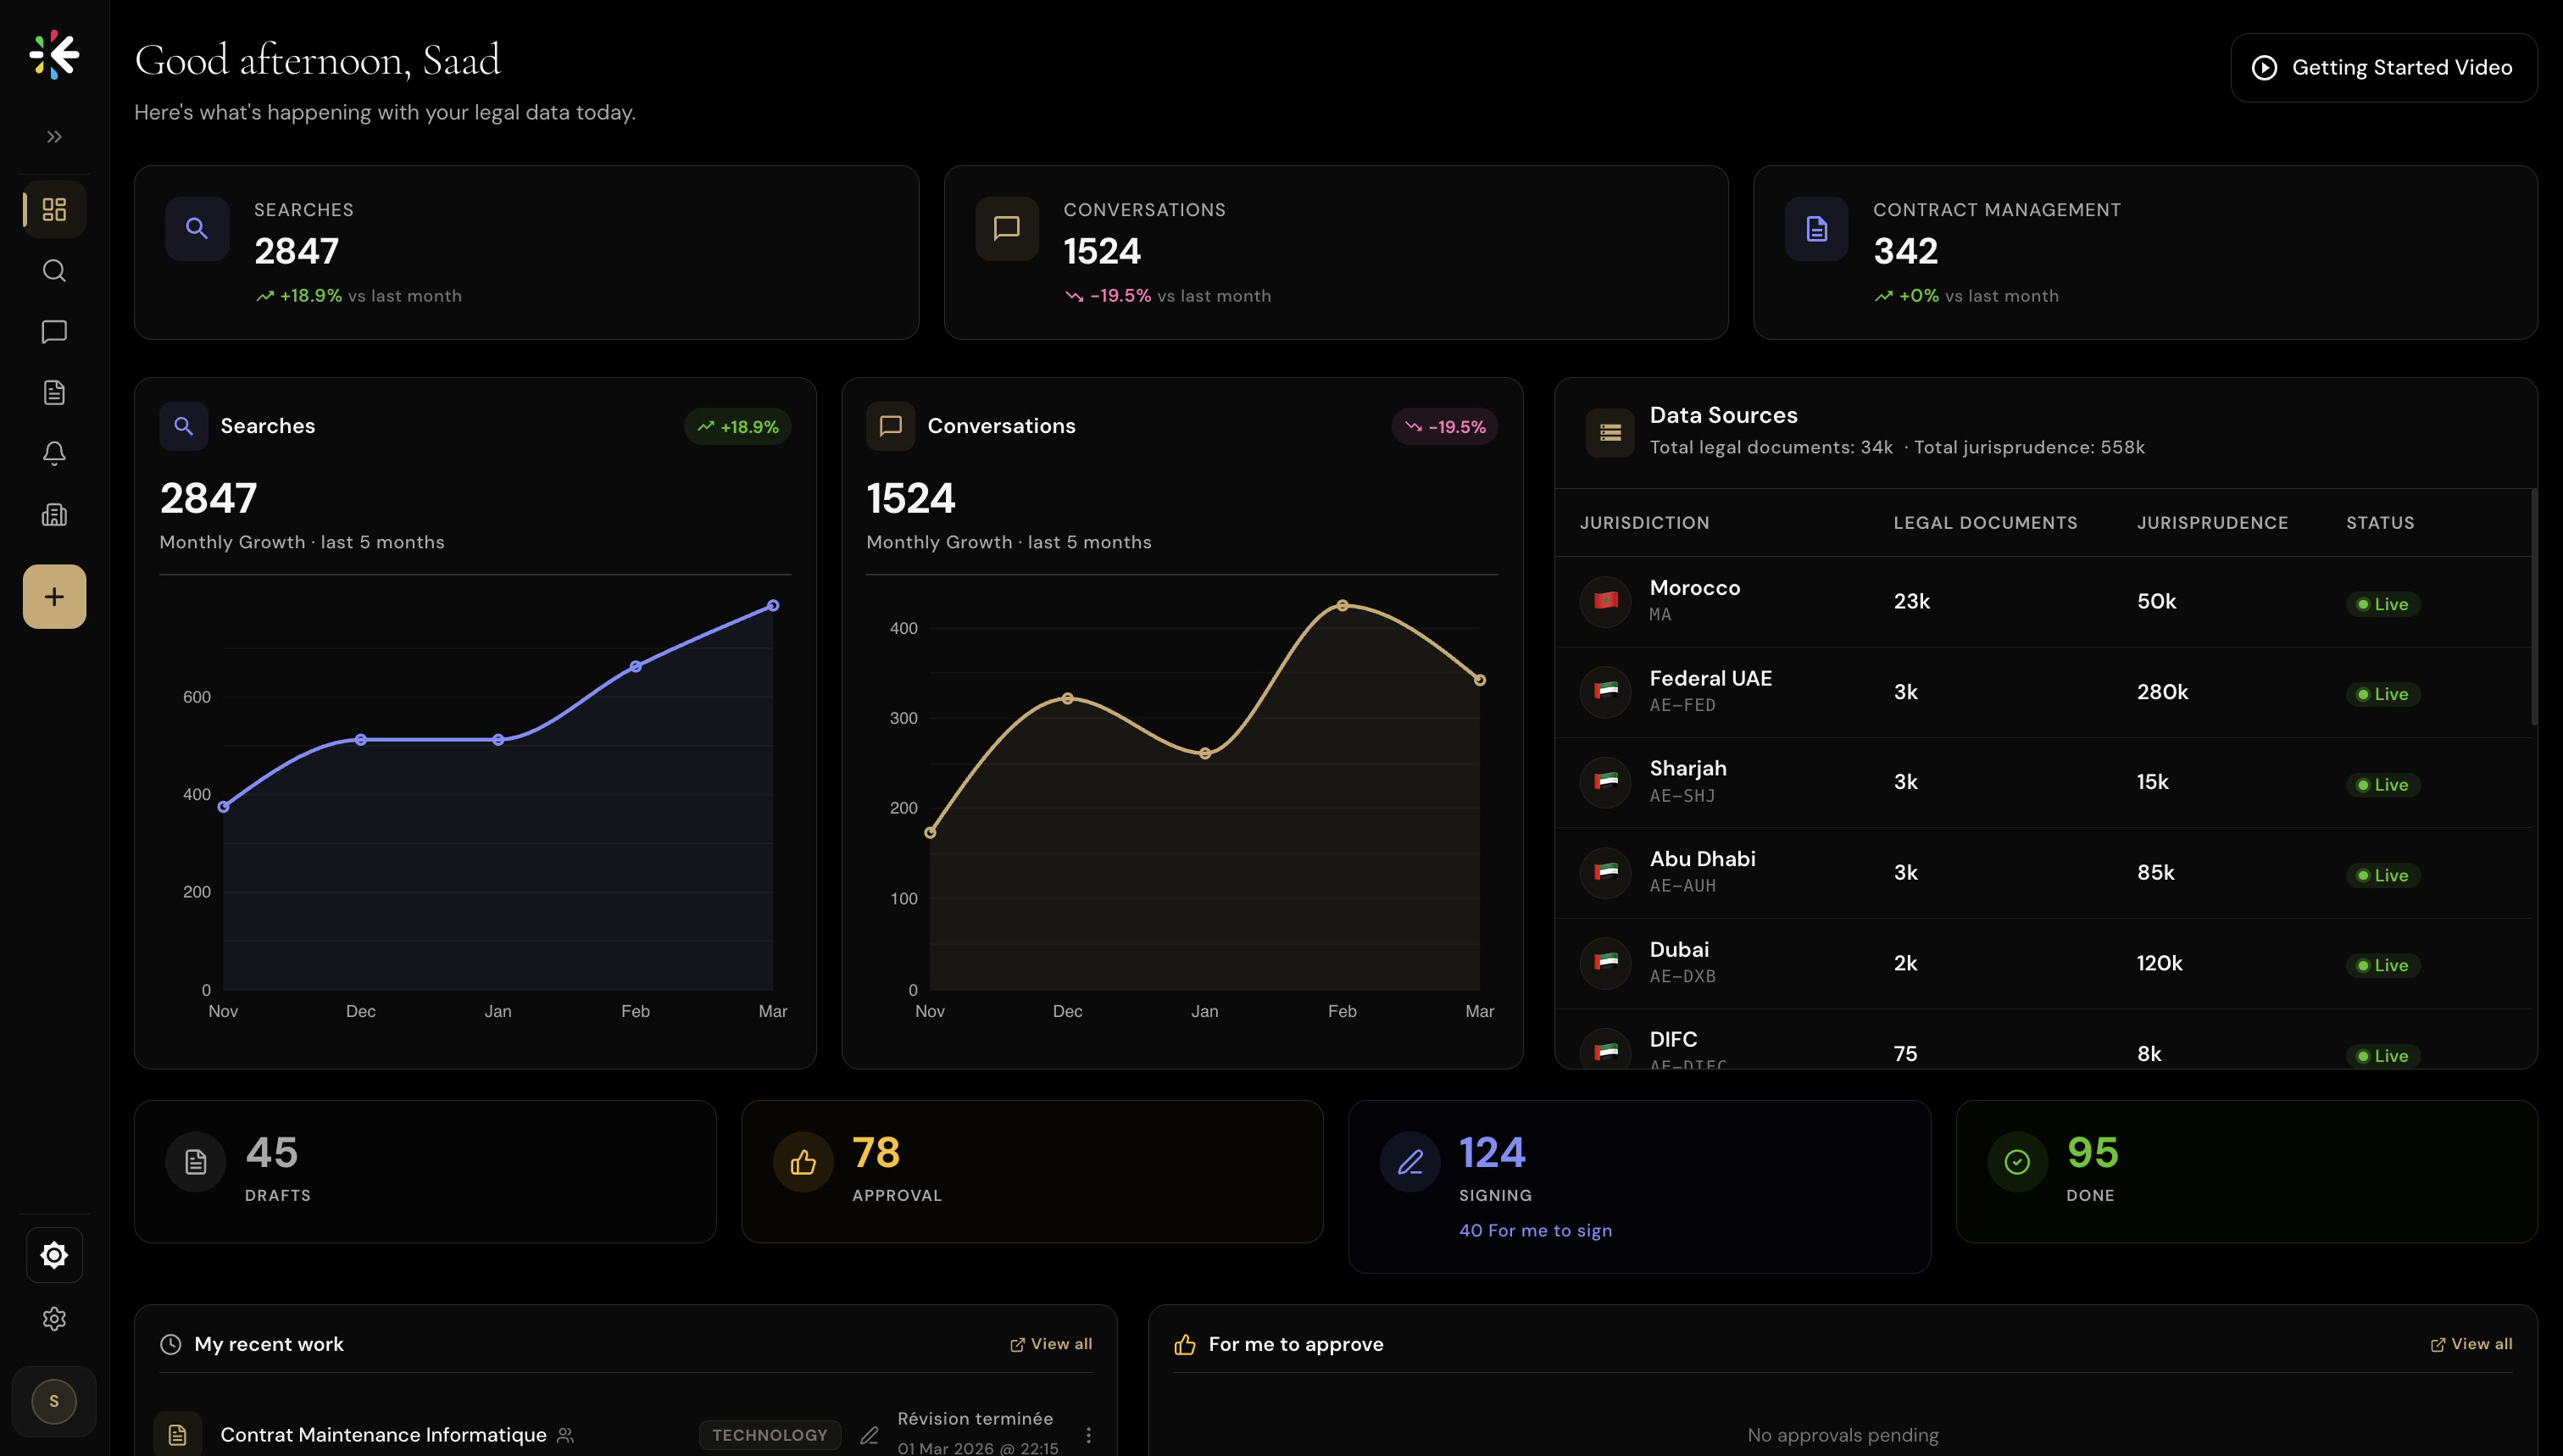Click the 280k jurisprudence value for Federal UAE
Image resolution: width=2563 pixels, height=1456 pixels.
click(x=2162, y=692)
